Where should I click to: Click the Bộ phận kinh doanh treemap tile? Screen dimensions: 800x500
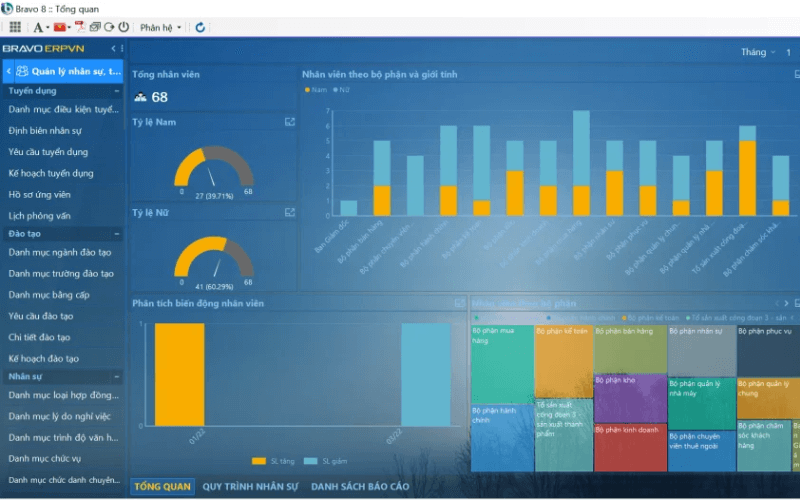630,447
